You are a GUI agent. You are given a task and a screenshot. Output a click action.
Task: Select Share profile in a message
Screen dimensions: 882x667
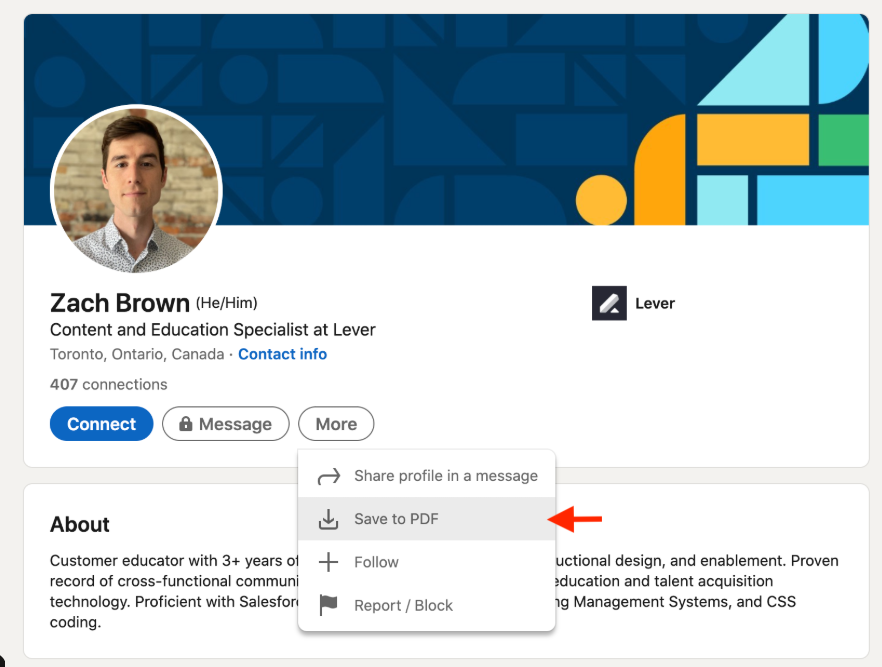coord(446,476)
